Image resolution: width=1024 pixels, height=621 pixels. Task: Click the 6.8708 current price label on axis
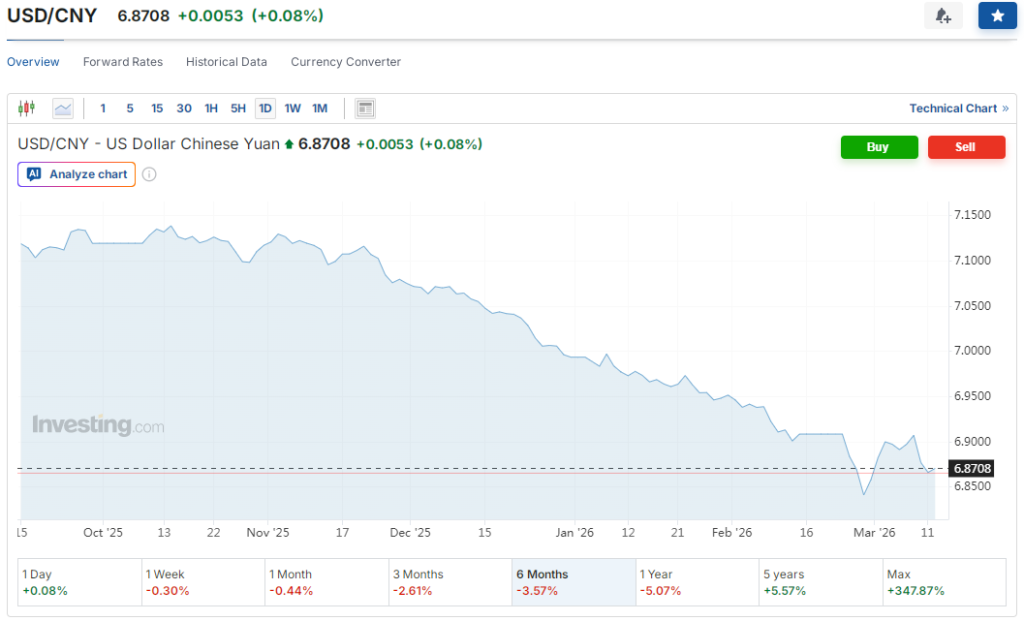point(972,468)
